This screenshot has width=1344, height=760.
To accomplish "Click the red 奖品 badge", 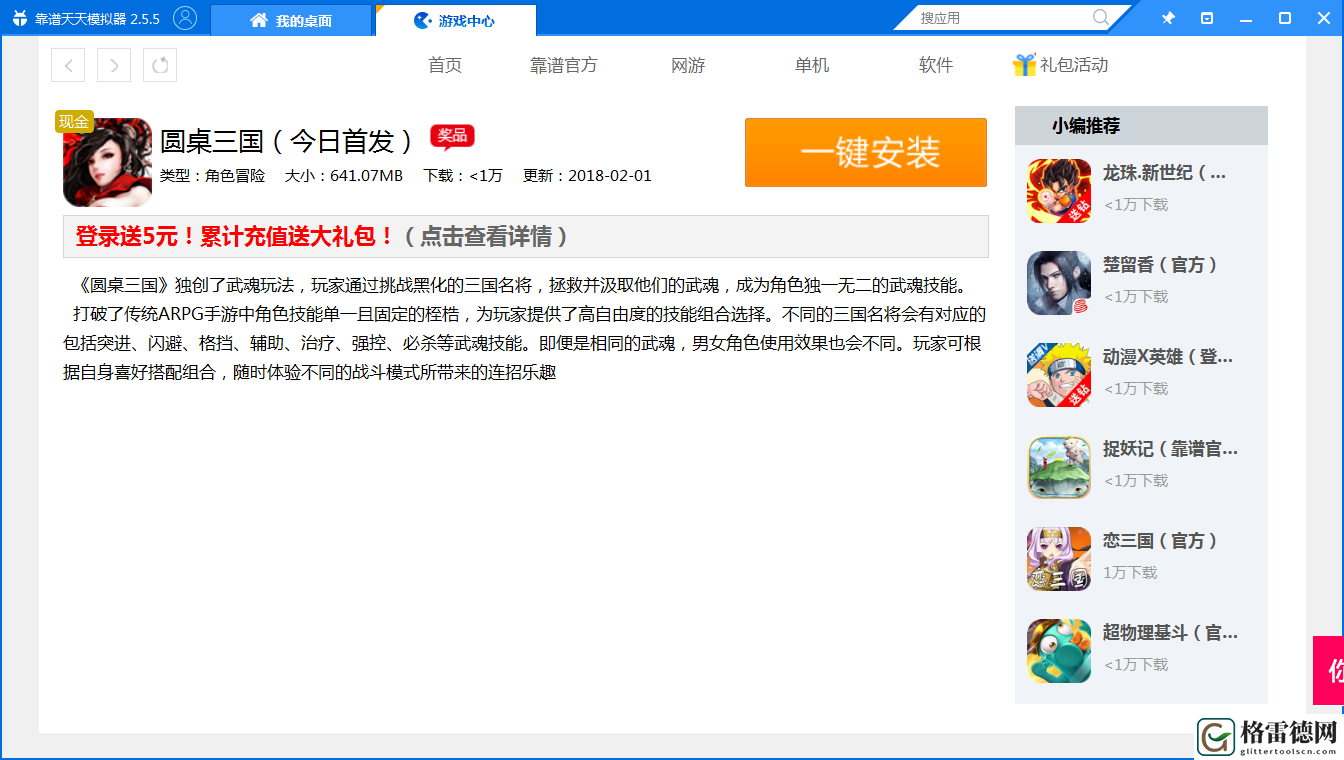I will click(x=452, y=137).
